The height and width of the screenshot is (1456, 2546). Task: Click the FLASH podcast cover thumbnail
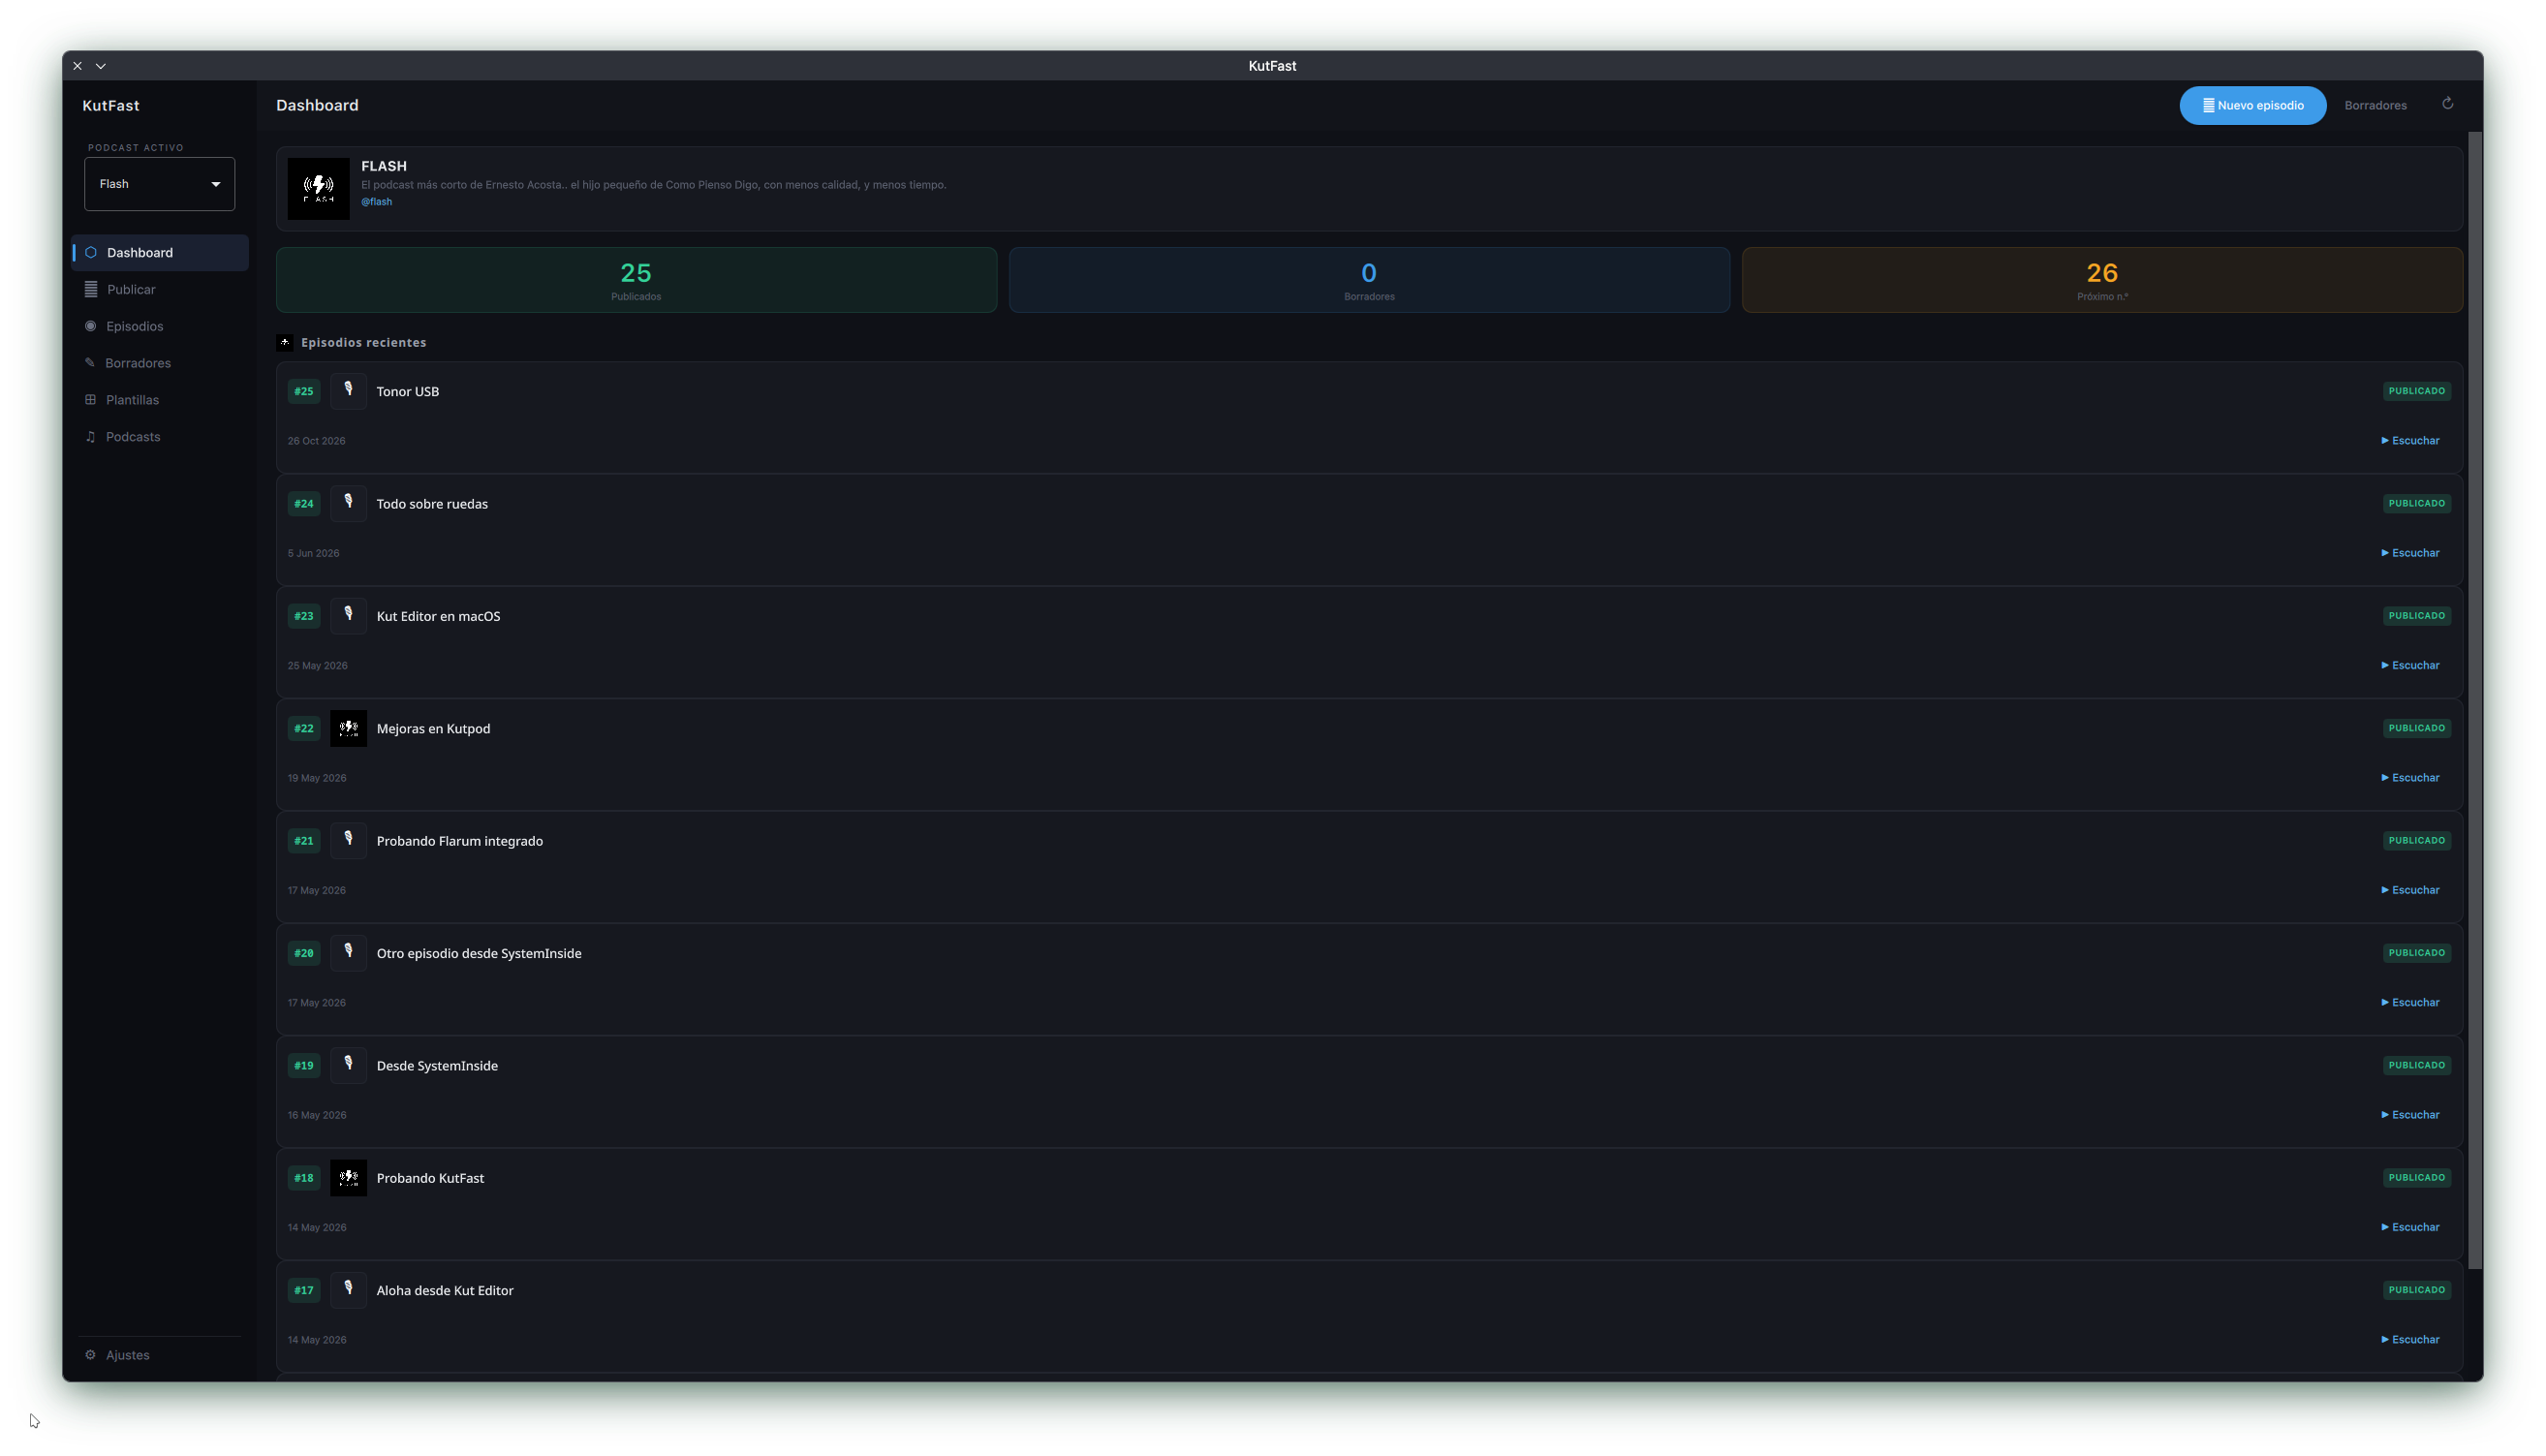pyautogui.click(x=319, y=189)
